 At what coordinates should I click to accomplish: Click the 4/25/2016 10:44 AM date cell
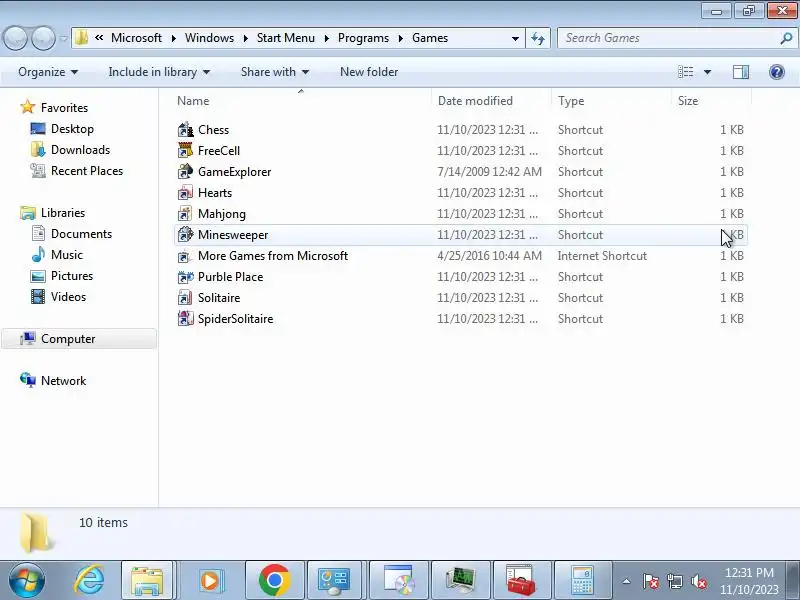coord(489,256)
